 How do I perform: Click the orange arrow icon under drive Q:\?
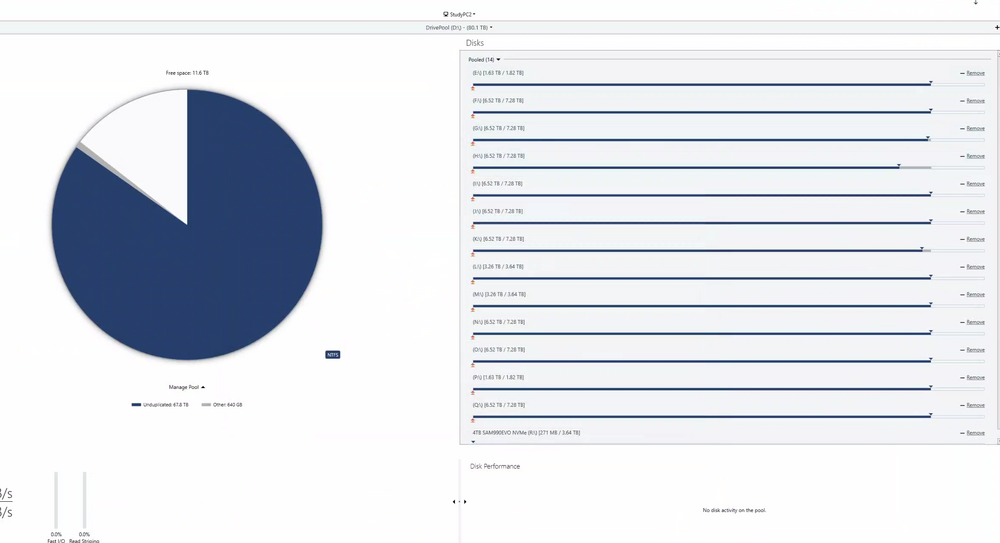pyautogui.click(x=473, y=420)
